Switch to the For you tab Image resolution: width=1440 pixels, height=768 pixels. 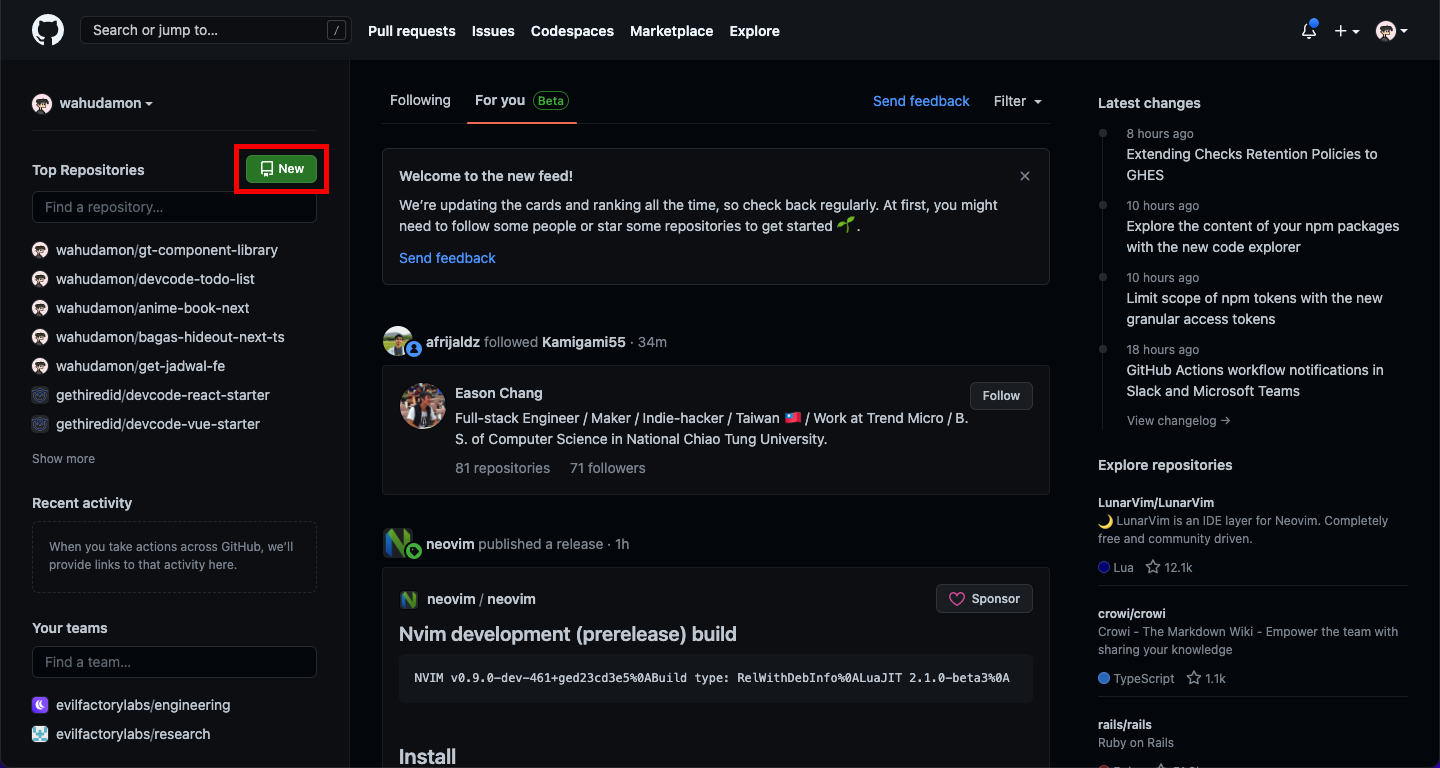tap(522, 100)
